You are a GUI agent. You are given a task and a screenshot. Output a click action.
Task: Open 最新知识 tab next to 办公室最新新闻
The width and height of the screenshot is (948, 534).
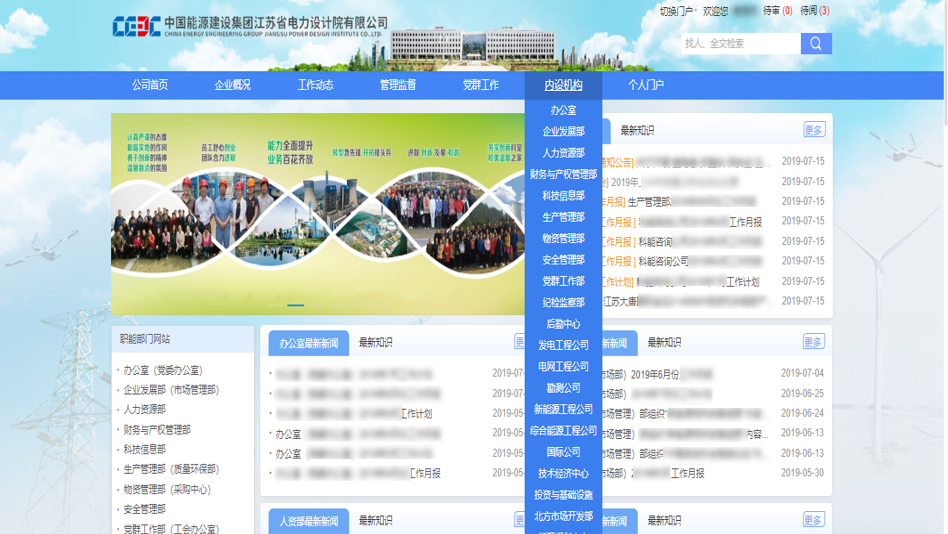coord(375,342)
